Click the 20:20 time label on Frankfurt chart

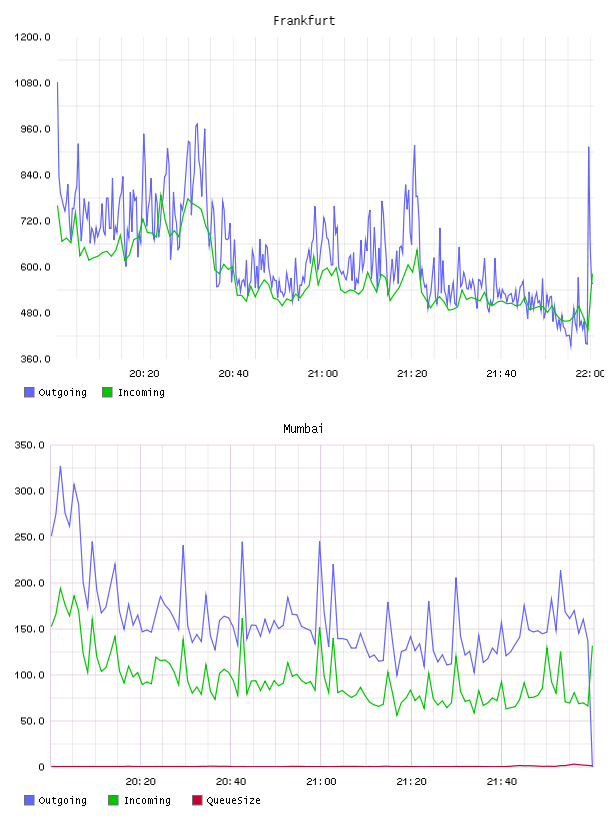tap(144, 374)
